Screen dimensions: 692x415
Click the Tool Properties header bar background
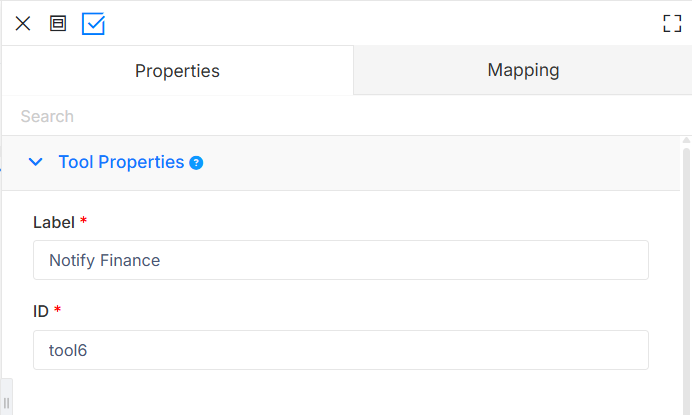point(441,163)
